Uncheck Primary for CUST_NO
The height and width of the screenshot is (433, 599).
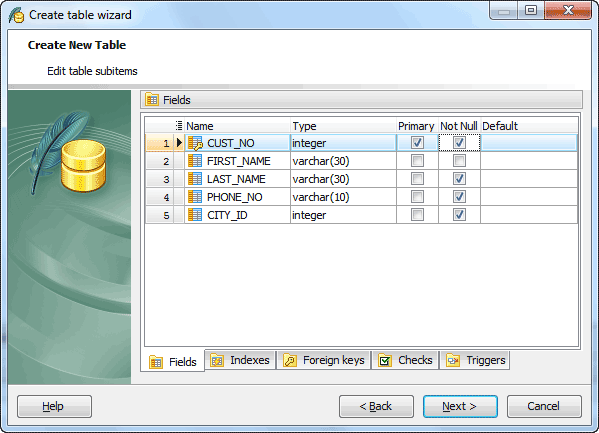click(417, 143)
